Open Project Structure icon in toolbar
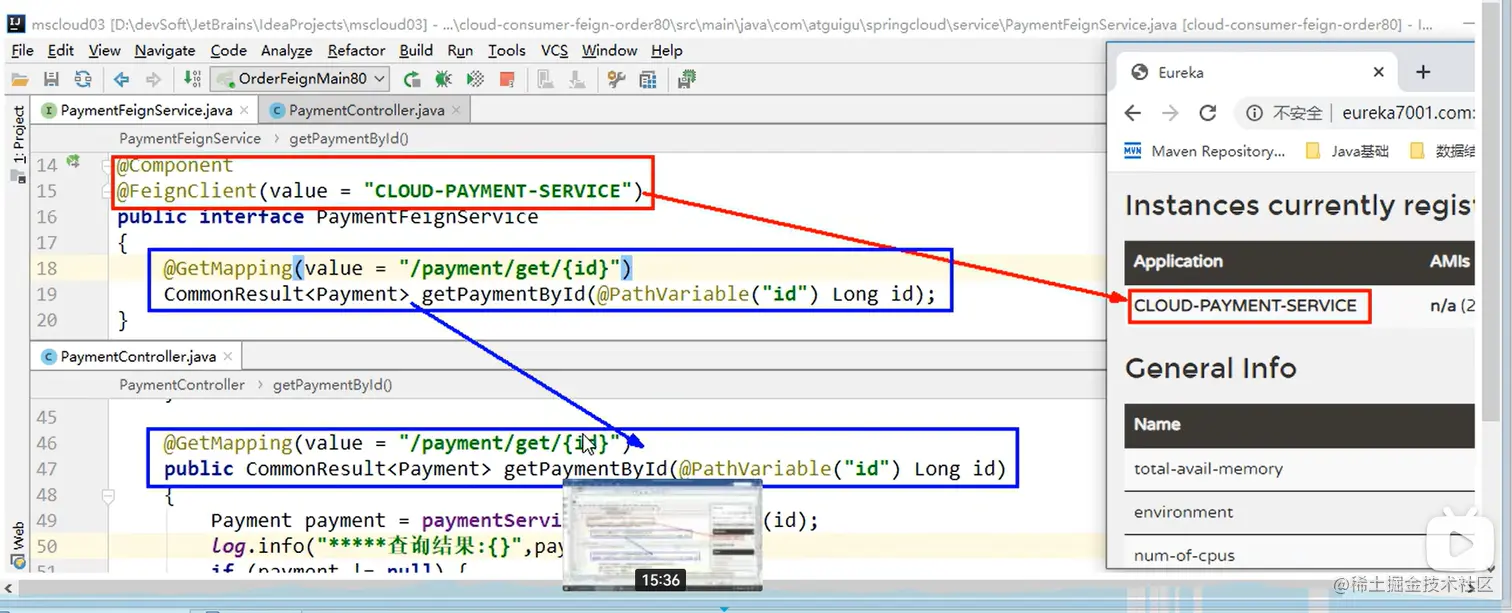Image resolution: width=1512 pixels, height=613 pixels. coord(648,79)
